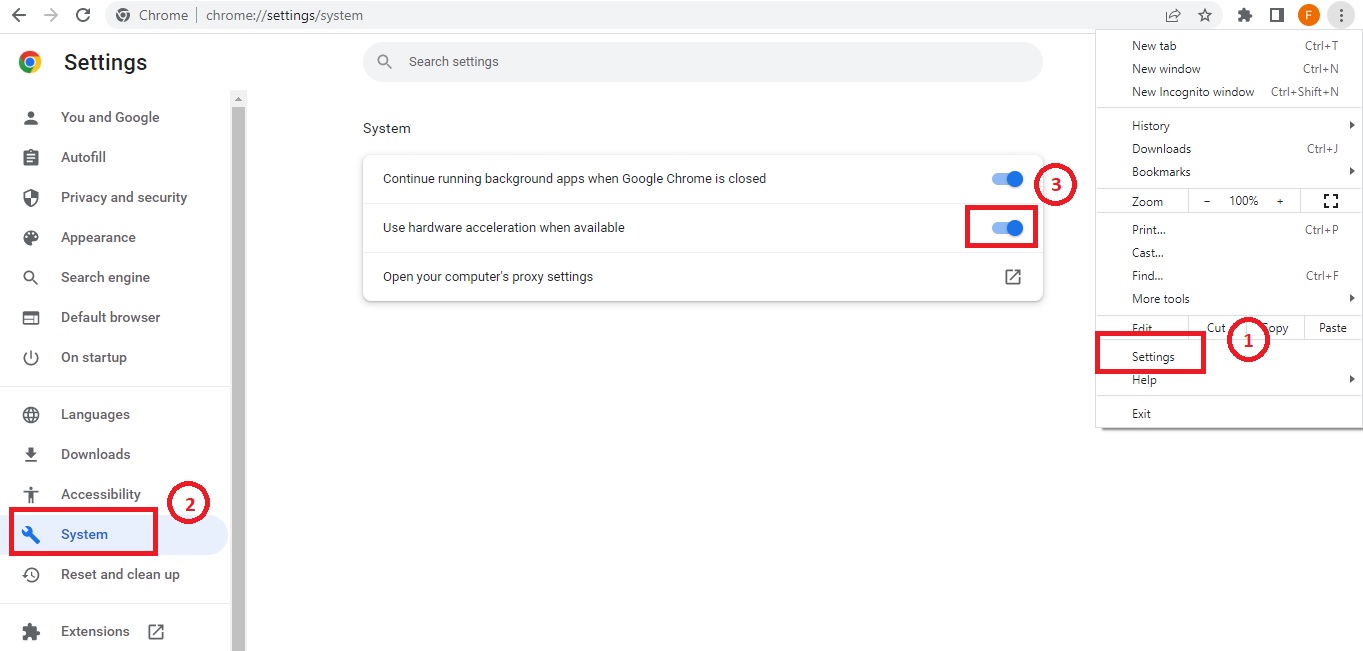Click Paste in the Edit row

(x=1333, y=328)
